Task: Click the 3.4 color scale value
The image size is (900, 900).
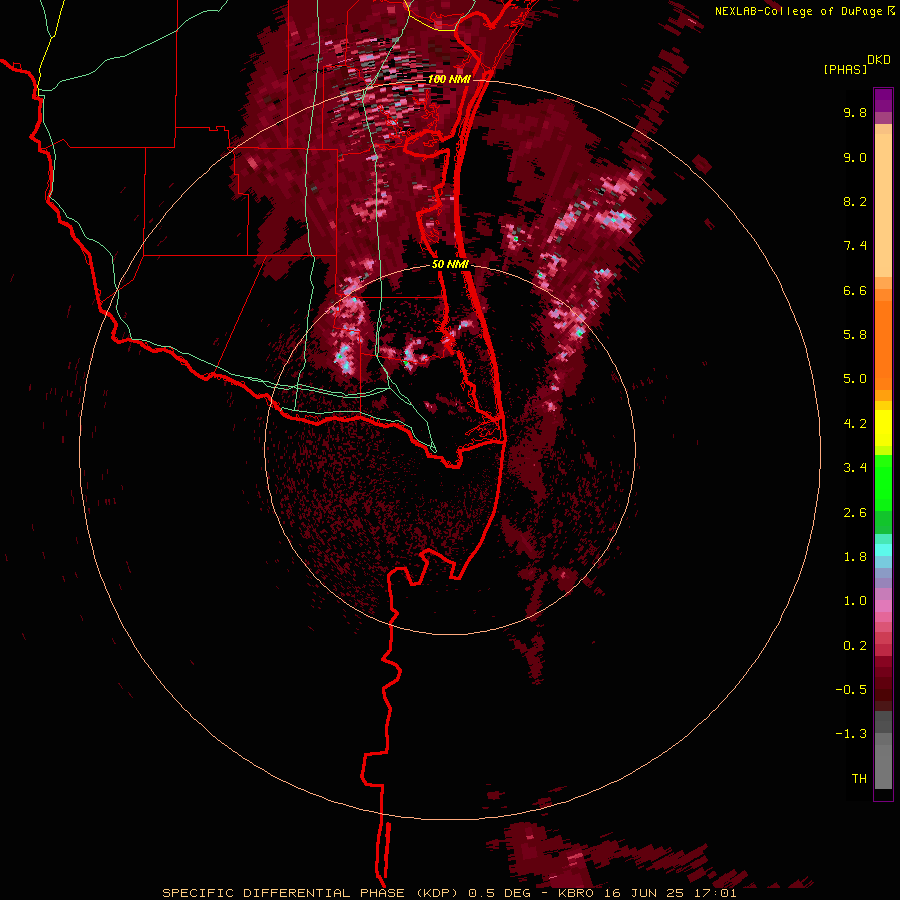Action: pyautogui.click(x=855, y=468)
